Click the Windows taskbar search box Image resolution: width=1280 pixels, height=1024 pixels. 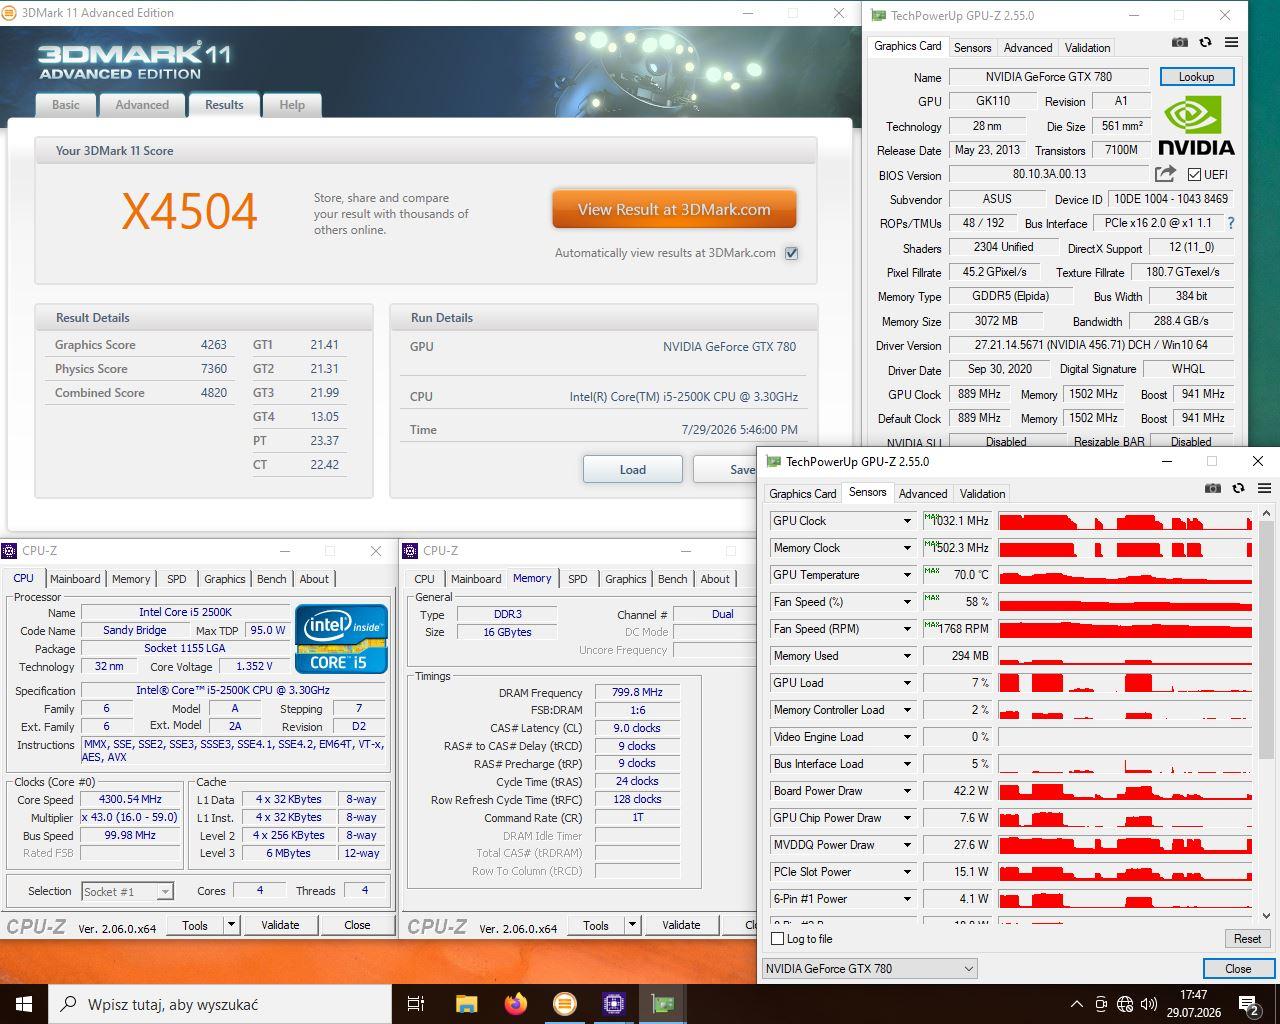(220, 1004)
